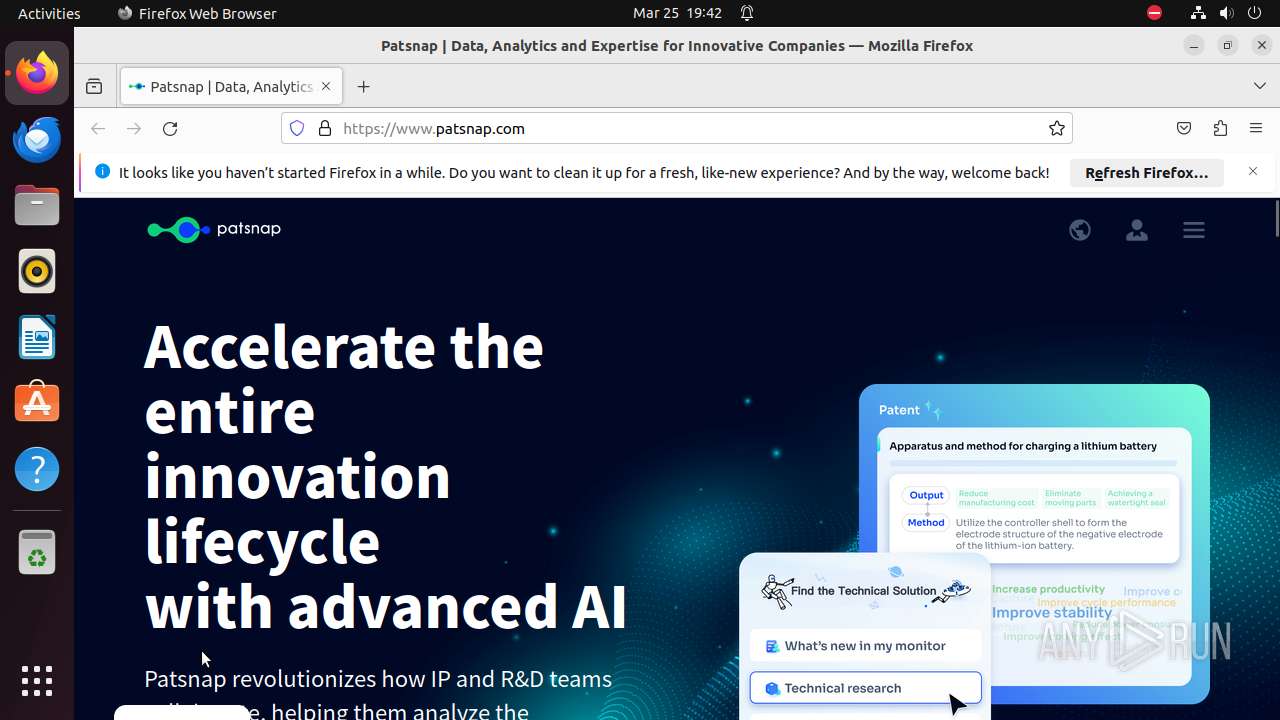Show Applications grid
The image size is (1280, 720).
(37, 681)
